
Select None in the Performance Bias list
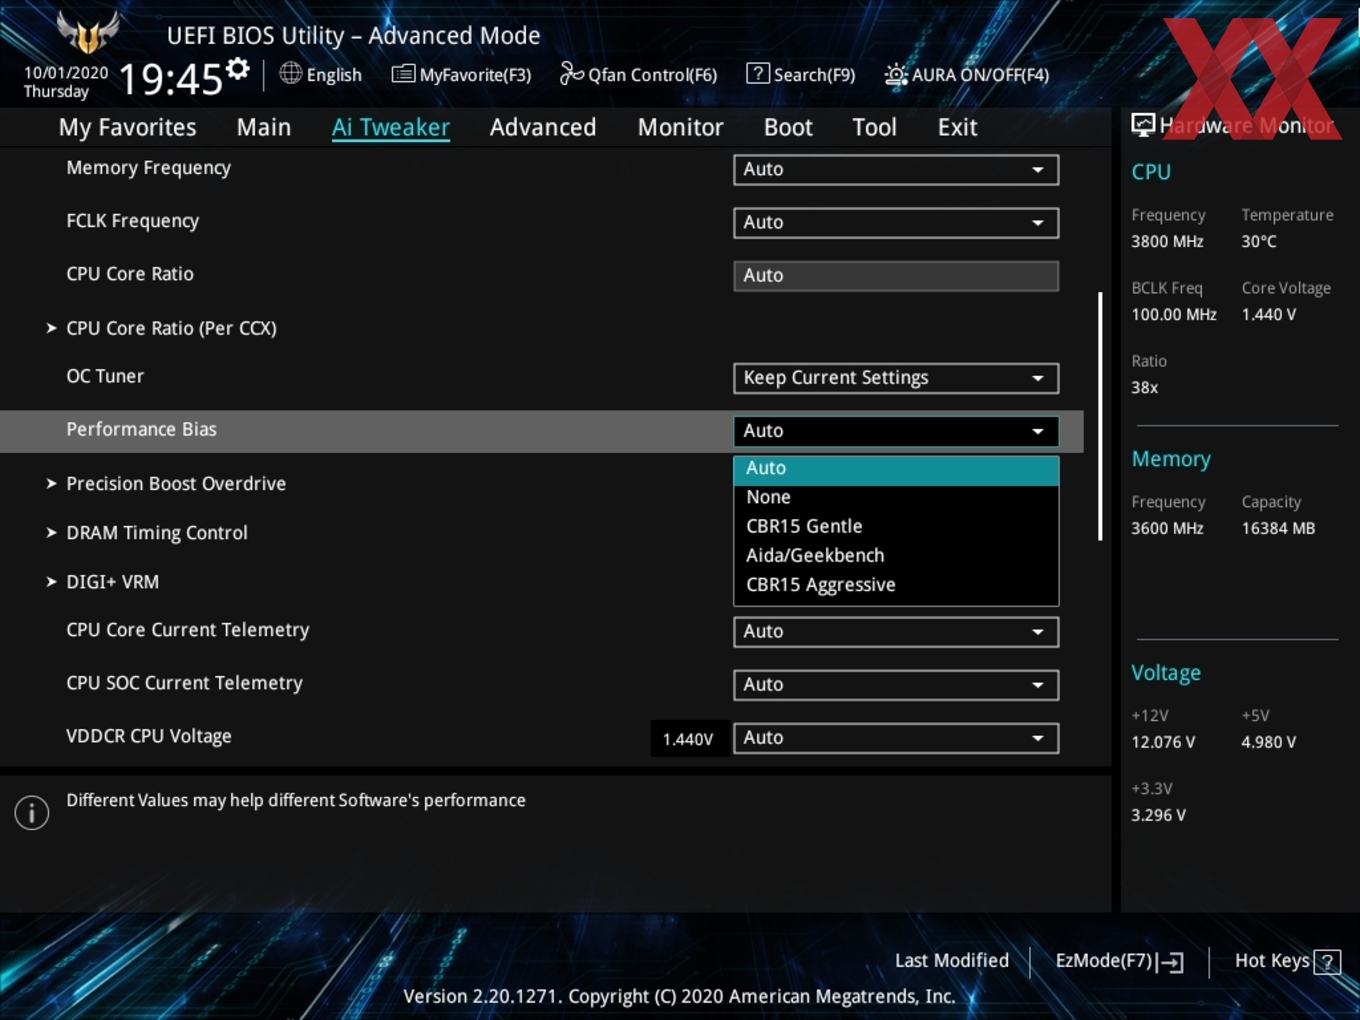coord(896,497)
